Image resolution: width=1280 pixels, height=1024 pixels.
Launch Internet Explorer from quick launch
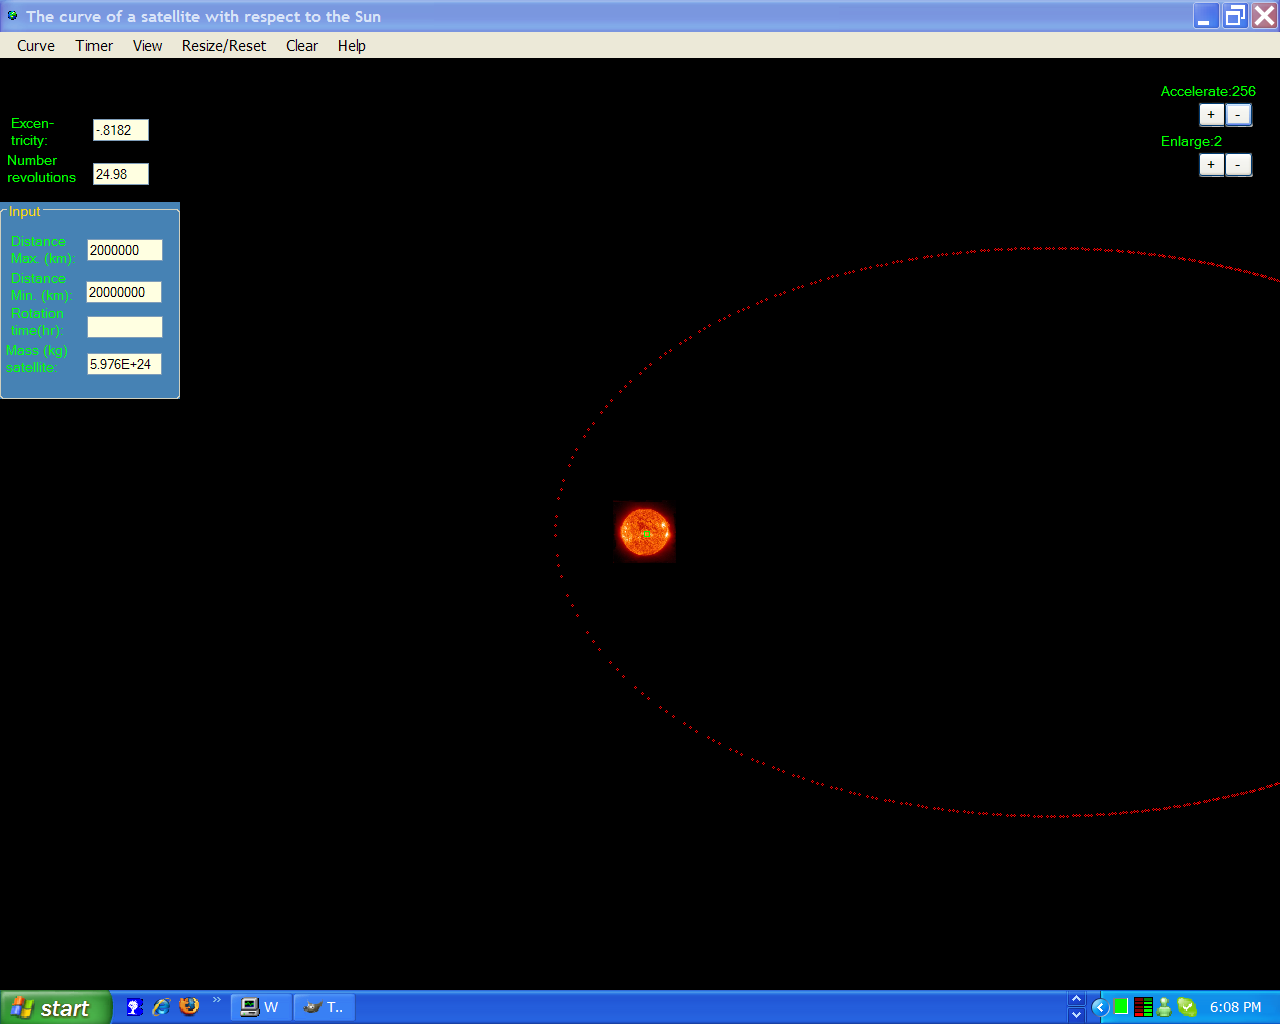(x=161, y=1007)
